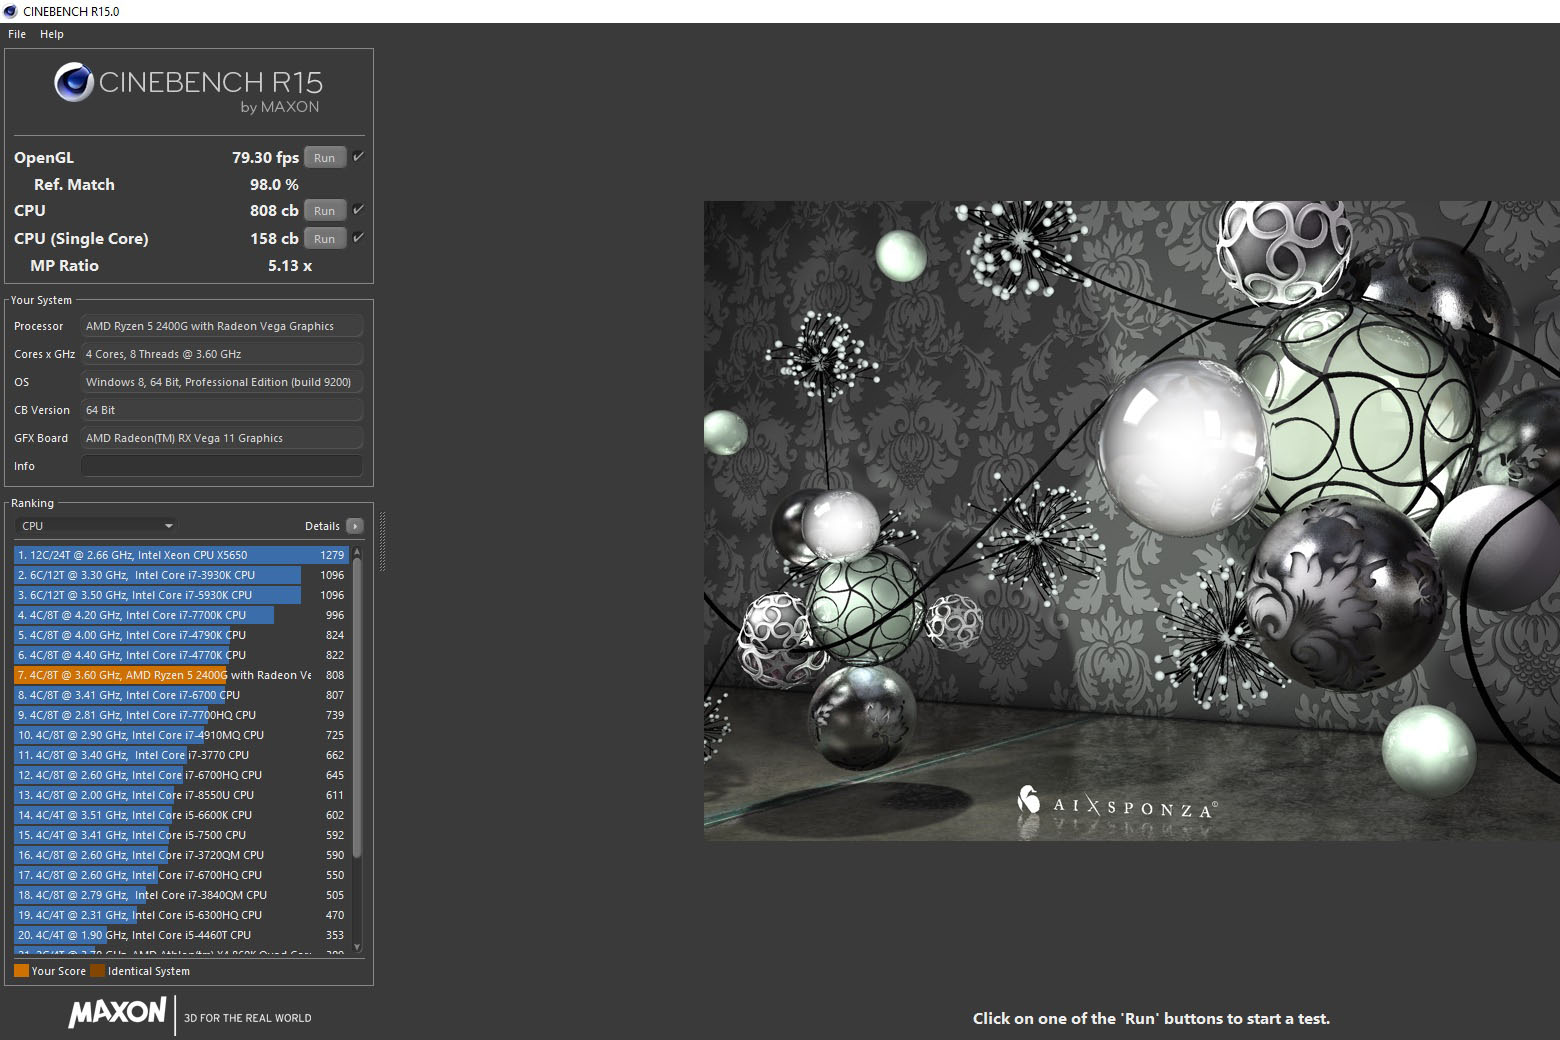Screen dimensions: 1560x1040
Task: Click the Info input field
Action: pos(222,466)
